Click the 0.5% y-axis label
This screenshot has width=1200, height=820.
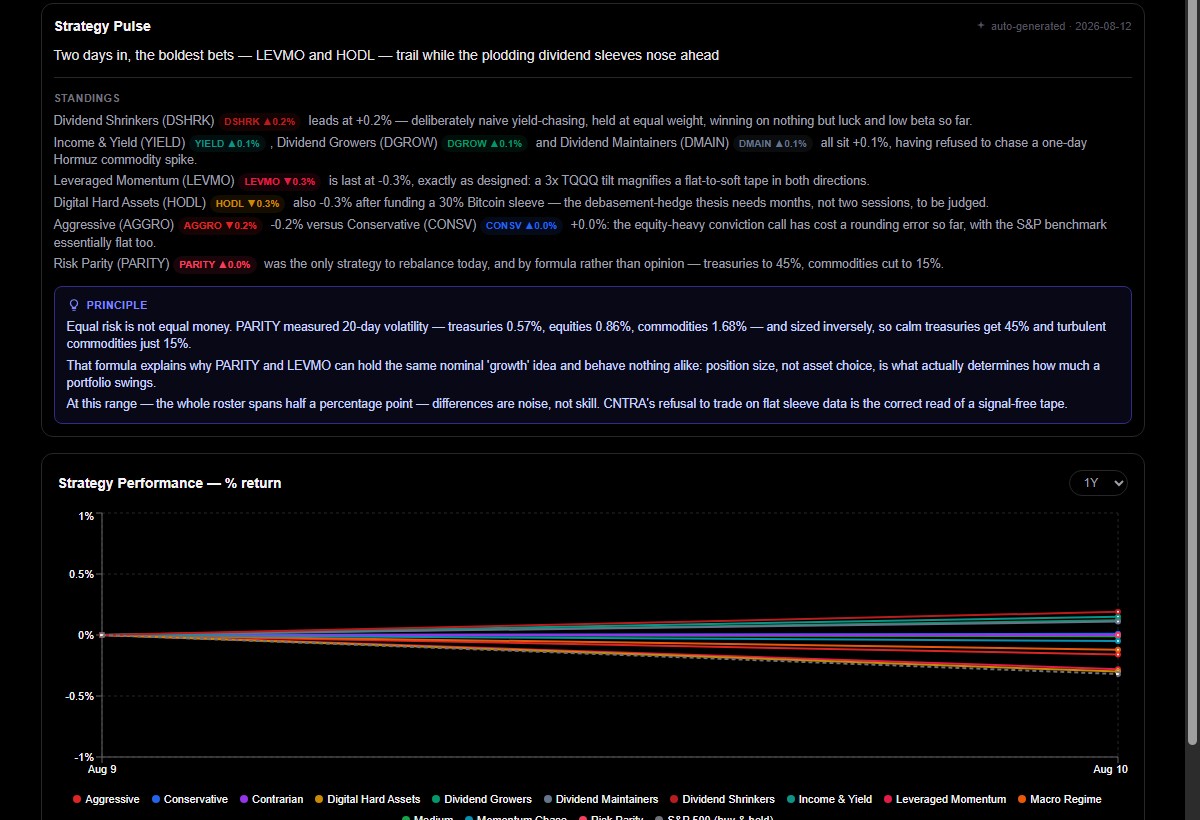(x=81, y=574)
